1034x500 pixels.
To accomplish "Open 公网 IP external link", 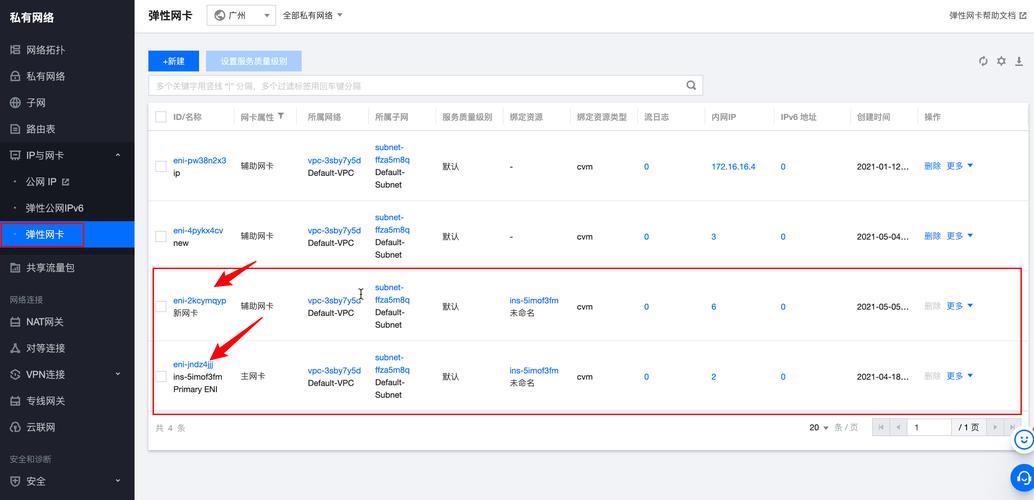I will coord(47,181).
